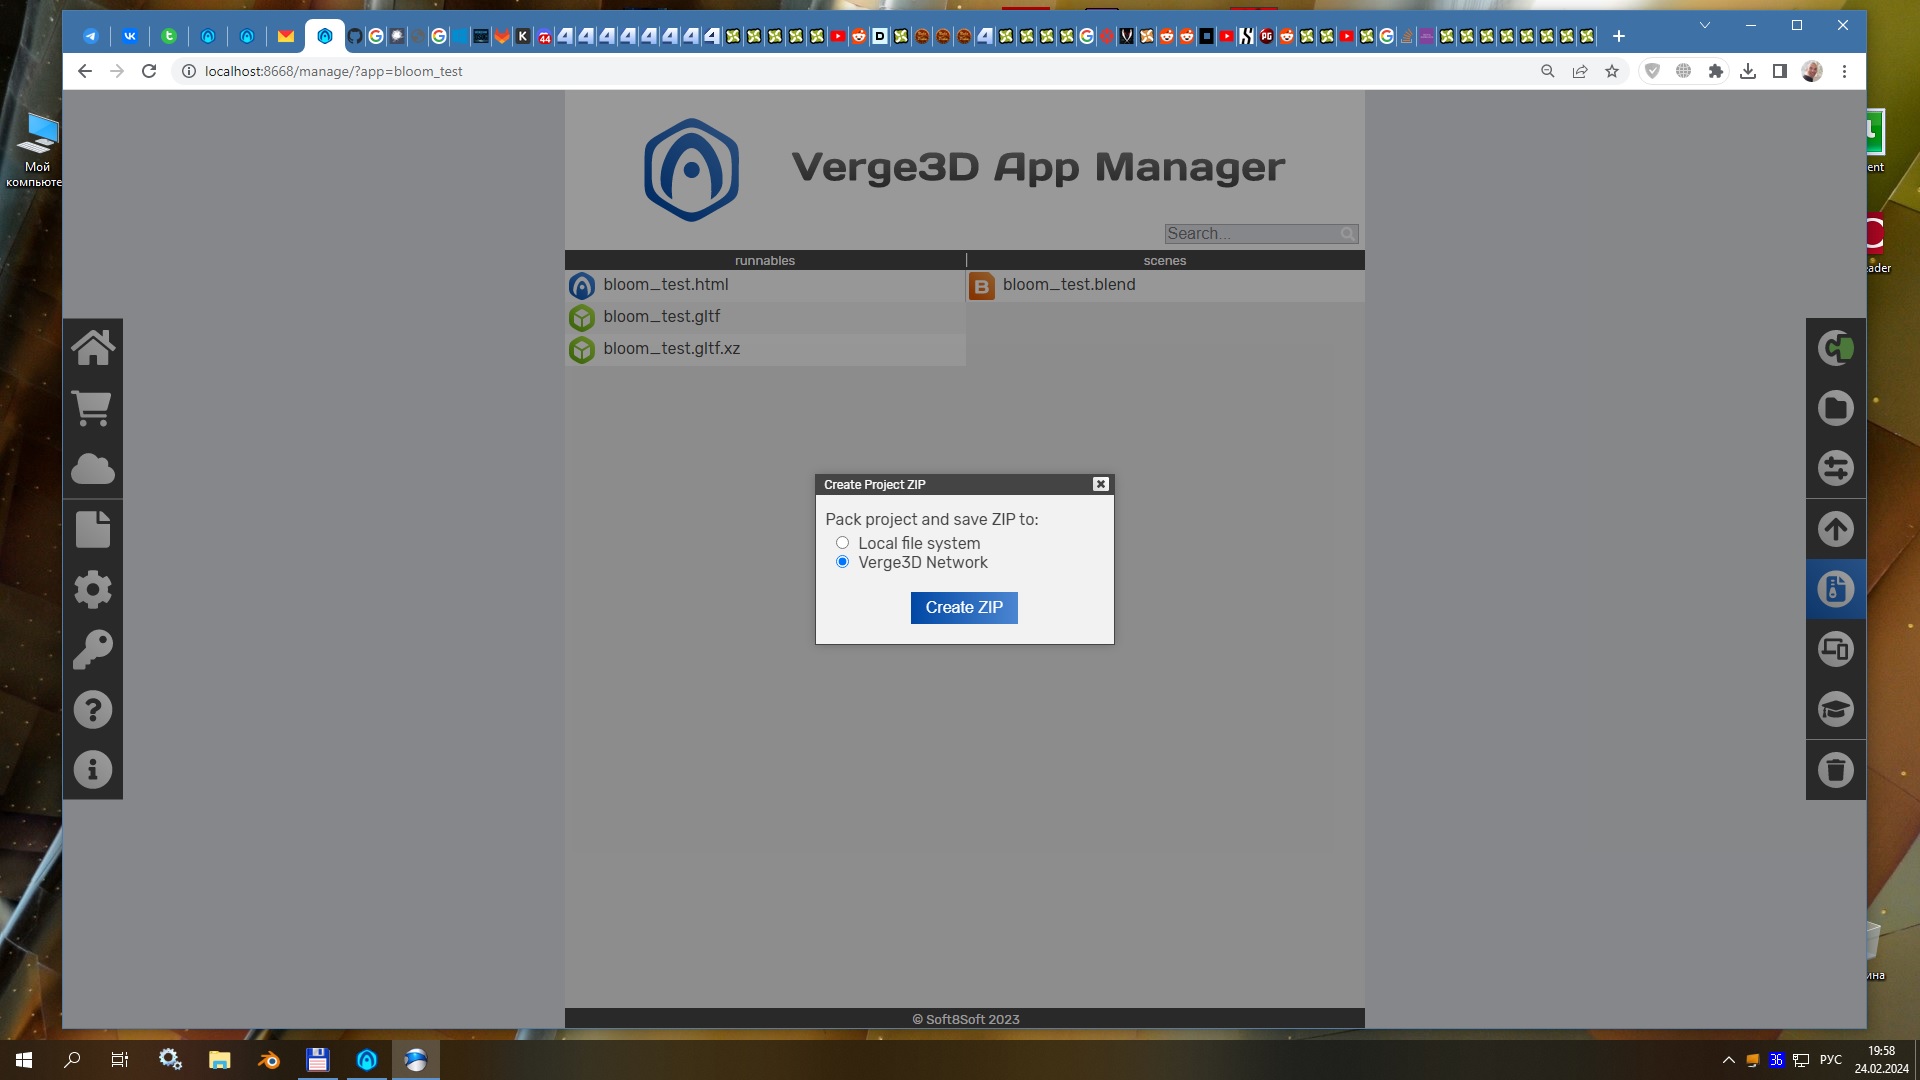
Task: Open browser downloads icon
Action: point(1748,71)
